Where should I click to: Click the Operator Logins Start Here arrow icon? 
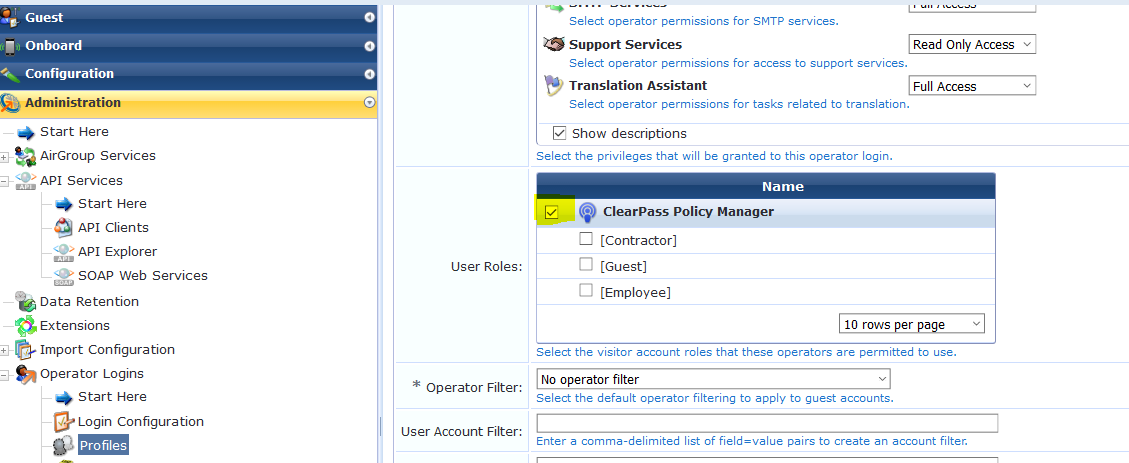click(x=64, y=397)
